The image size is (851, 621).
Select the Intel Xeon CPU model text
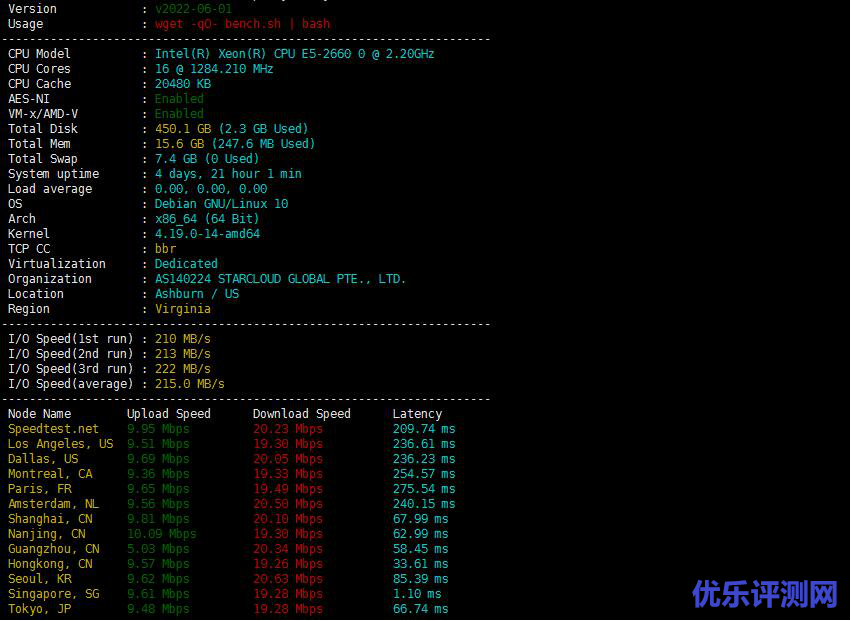295,54
